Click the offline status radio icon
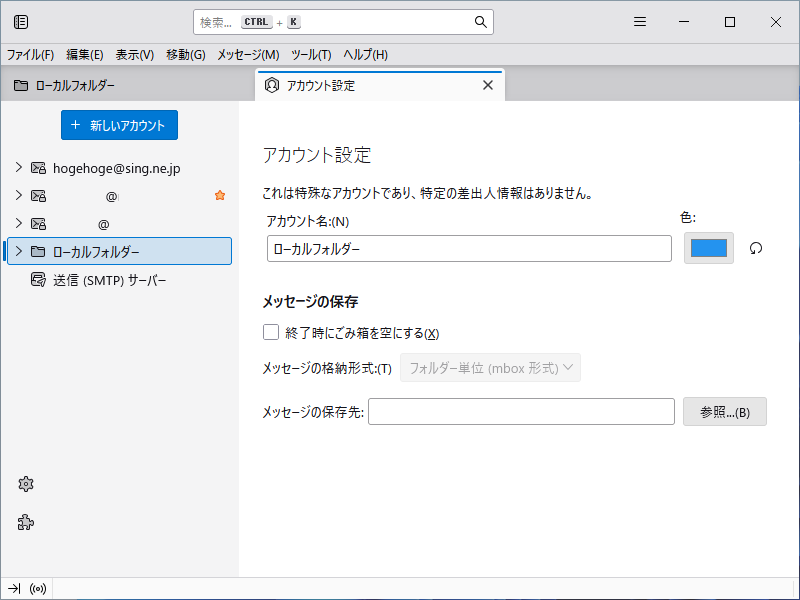This screenshot has width=800, height=600. click(x=39, y=589)
